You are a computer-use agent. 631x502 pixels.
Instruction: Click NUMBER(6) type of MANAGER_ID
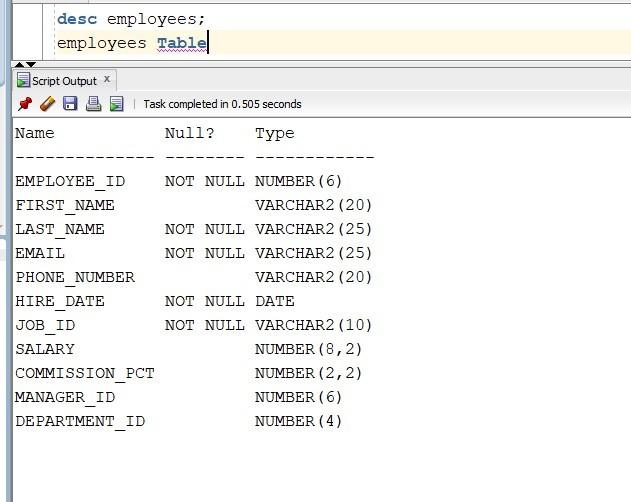[299, 397]
